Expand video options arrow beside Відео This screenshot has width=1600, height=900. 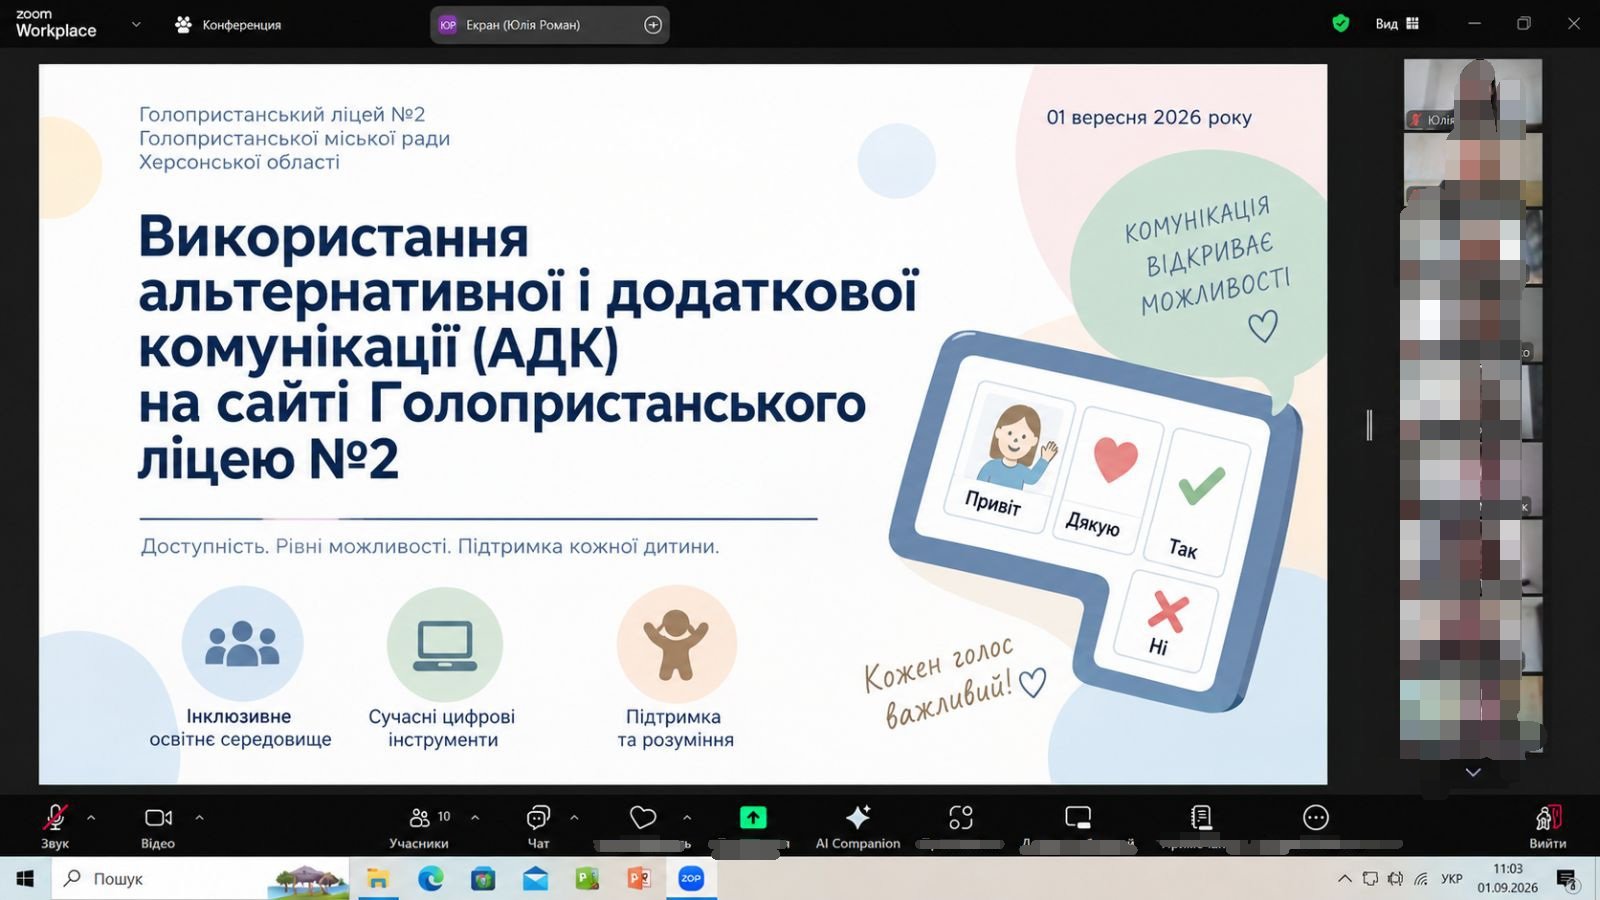click(x=199, y=818)
